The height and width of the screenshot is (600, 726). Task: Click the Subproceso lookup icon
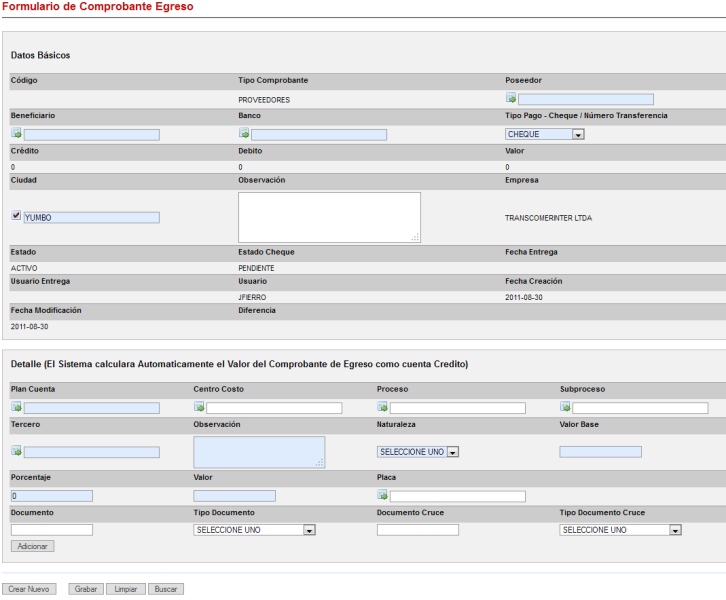(x=566, y=408)
